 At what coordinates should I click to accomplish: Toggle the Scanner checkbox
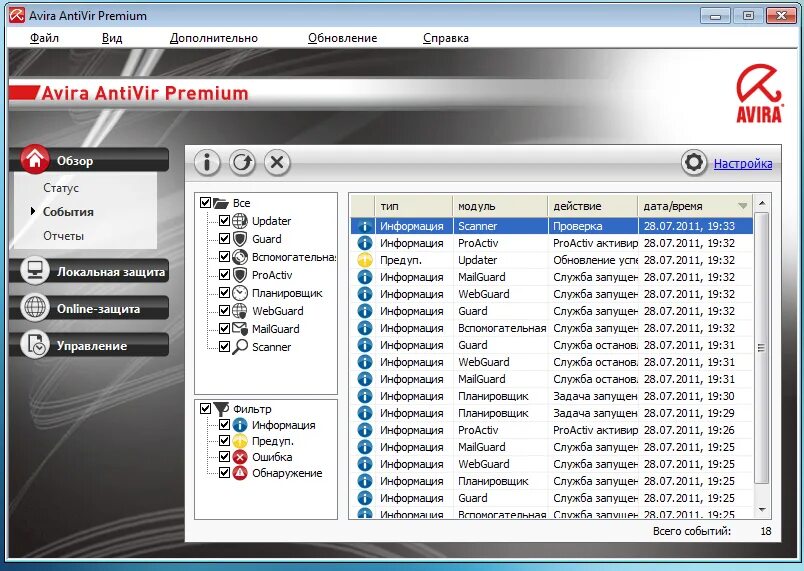224,347
